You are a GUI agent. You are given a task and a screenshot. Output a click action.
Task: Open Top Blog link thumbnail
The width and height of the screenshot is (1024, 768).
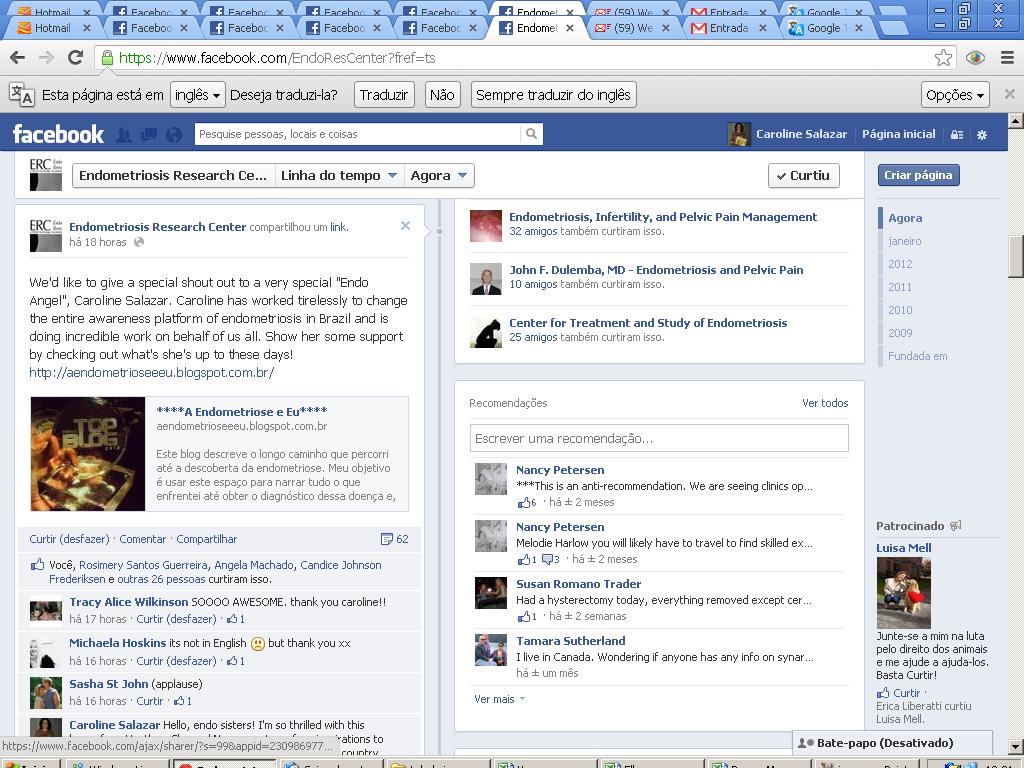(88, 454)
